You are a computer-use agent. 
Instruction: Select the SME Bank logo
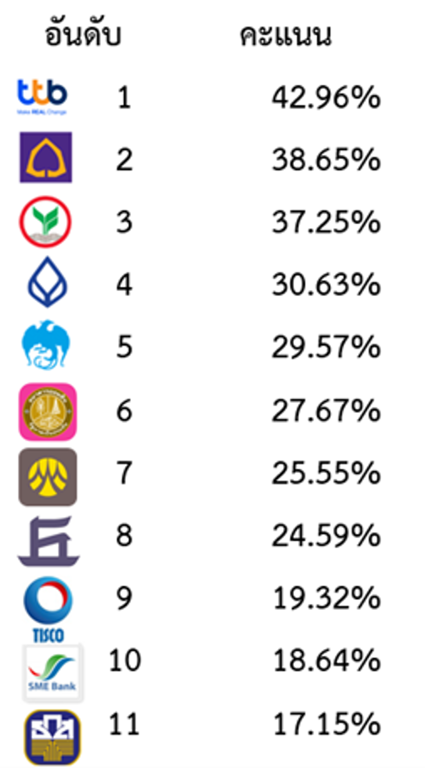(52, 672)
